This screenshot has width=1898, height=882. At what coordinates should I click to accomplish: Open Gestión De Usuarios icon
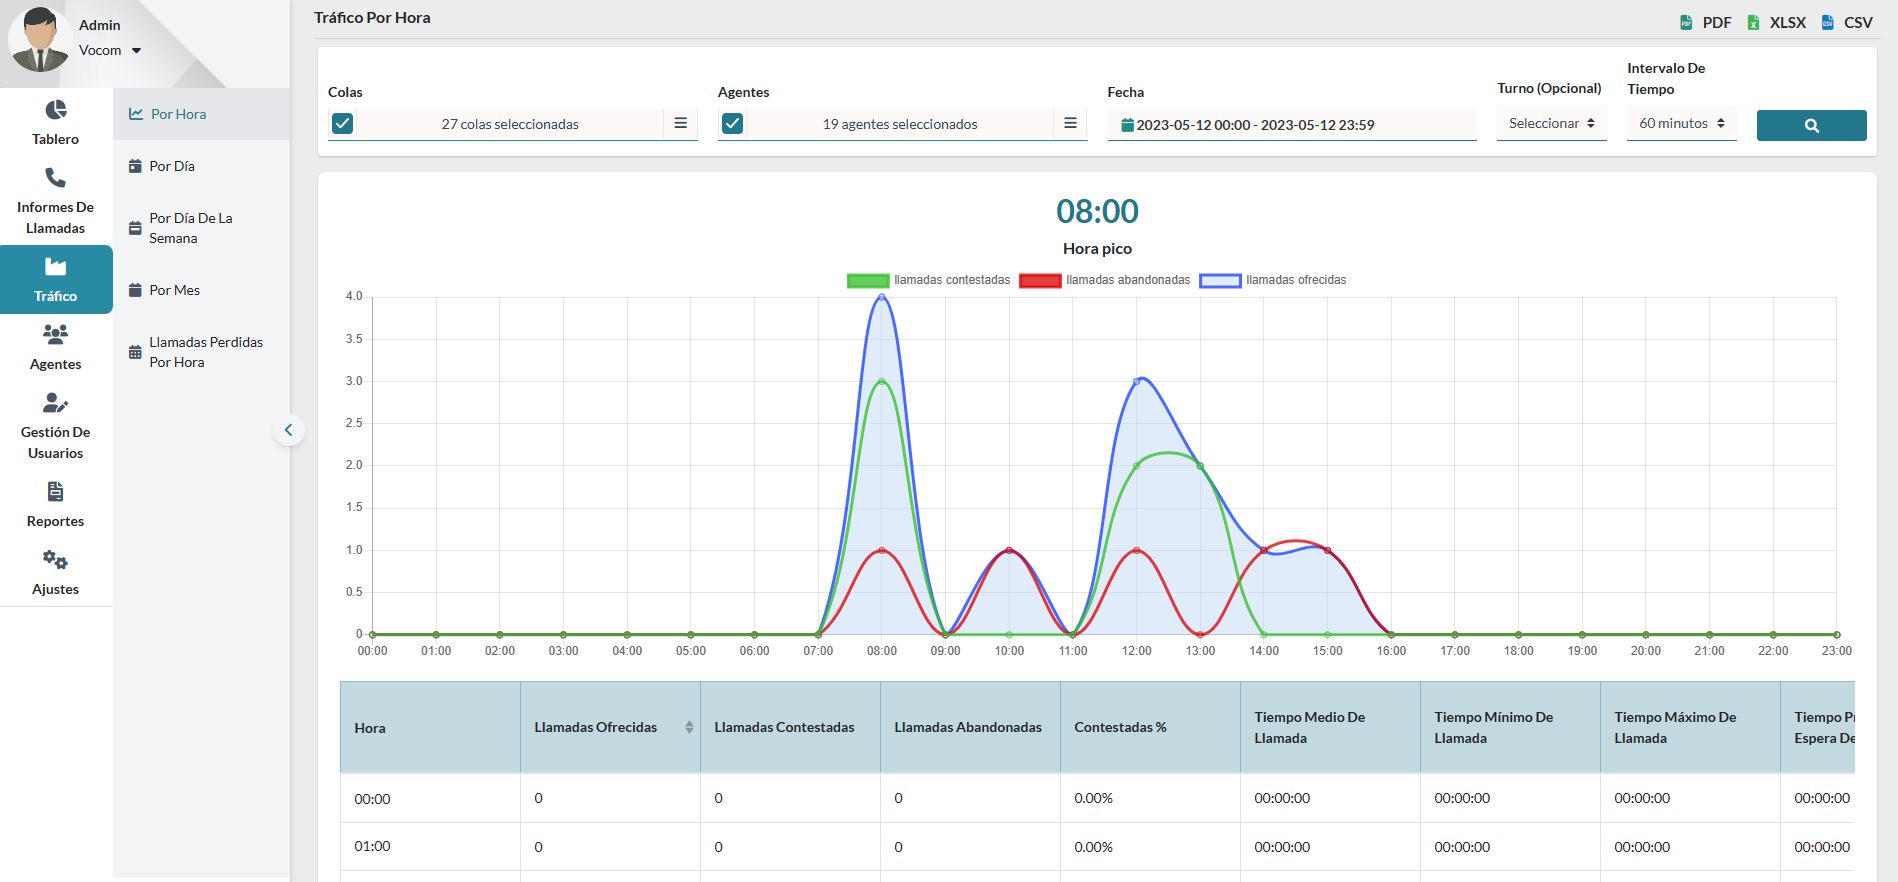point(56,403)
